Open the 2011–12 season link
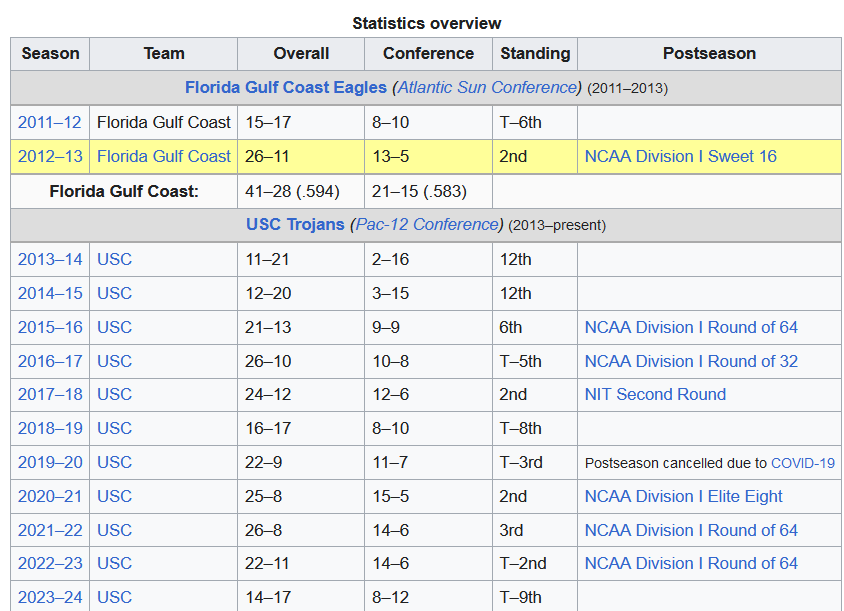 pyautogui.click(x=50, y=122)
